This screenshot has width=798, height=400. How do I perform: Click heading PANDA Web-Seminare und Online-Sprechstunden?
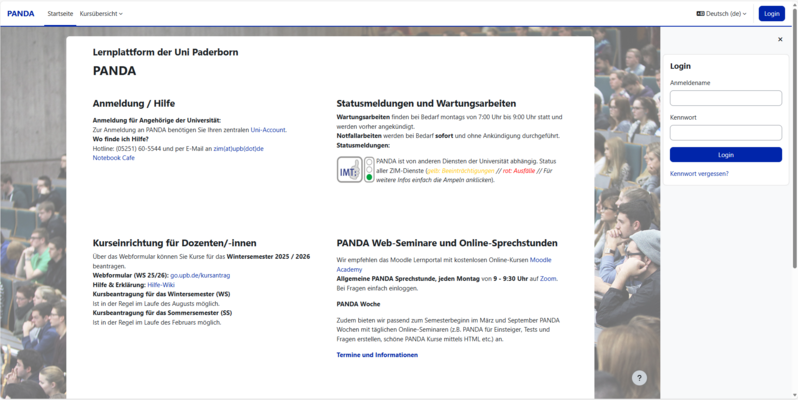click(447, 243)
